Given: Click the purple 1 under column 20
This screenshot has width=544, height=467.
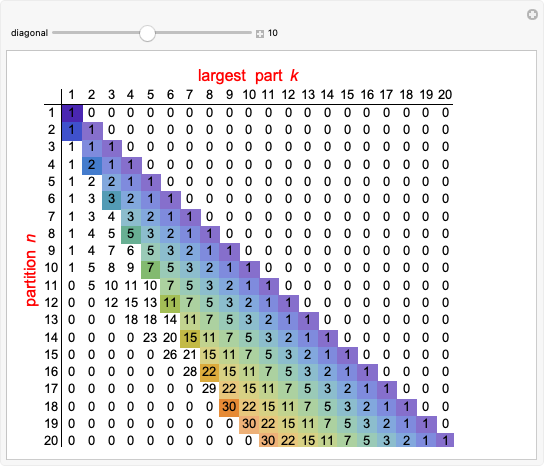Looking at the screenshot, I should point(445,440).
